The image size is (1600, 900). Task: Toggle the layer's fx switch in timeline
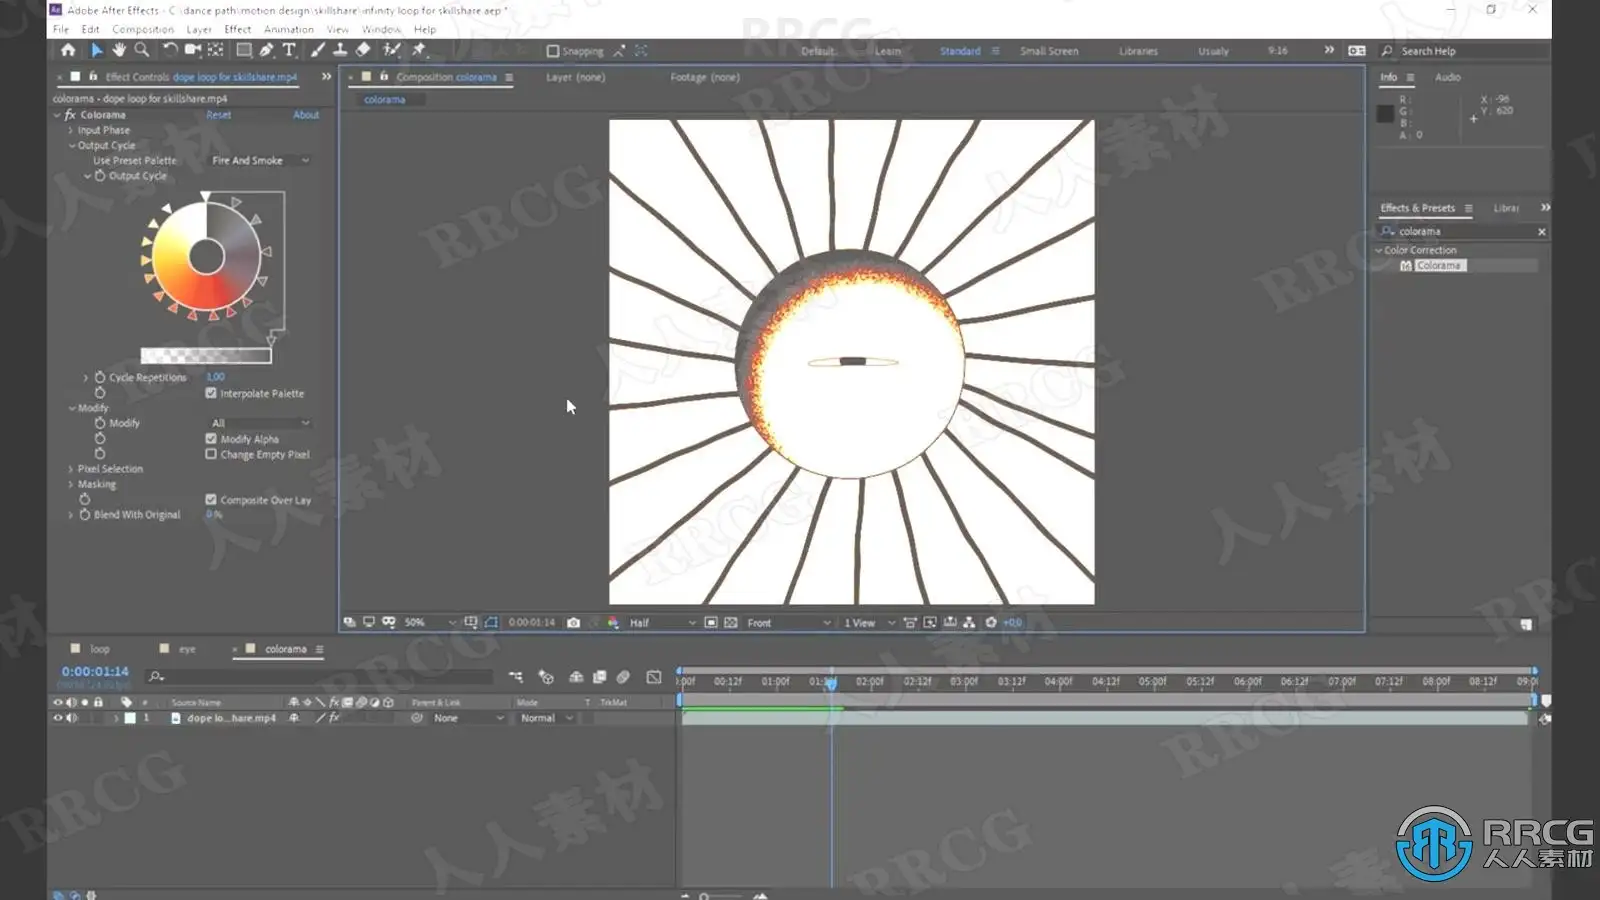click(334, 718)
